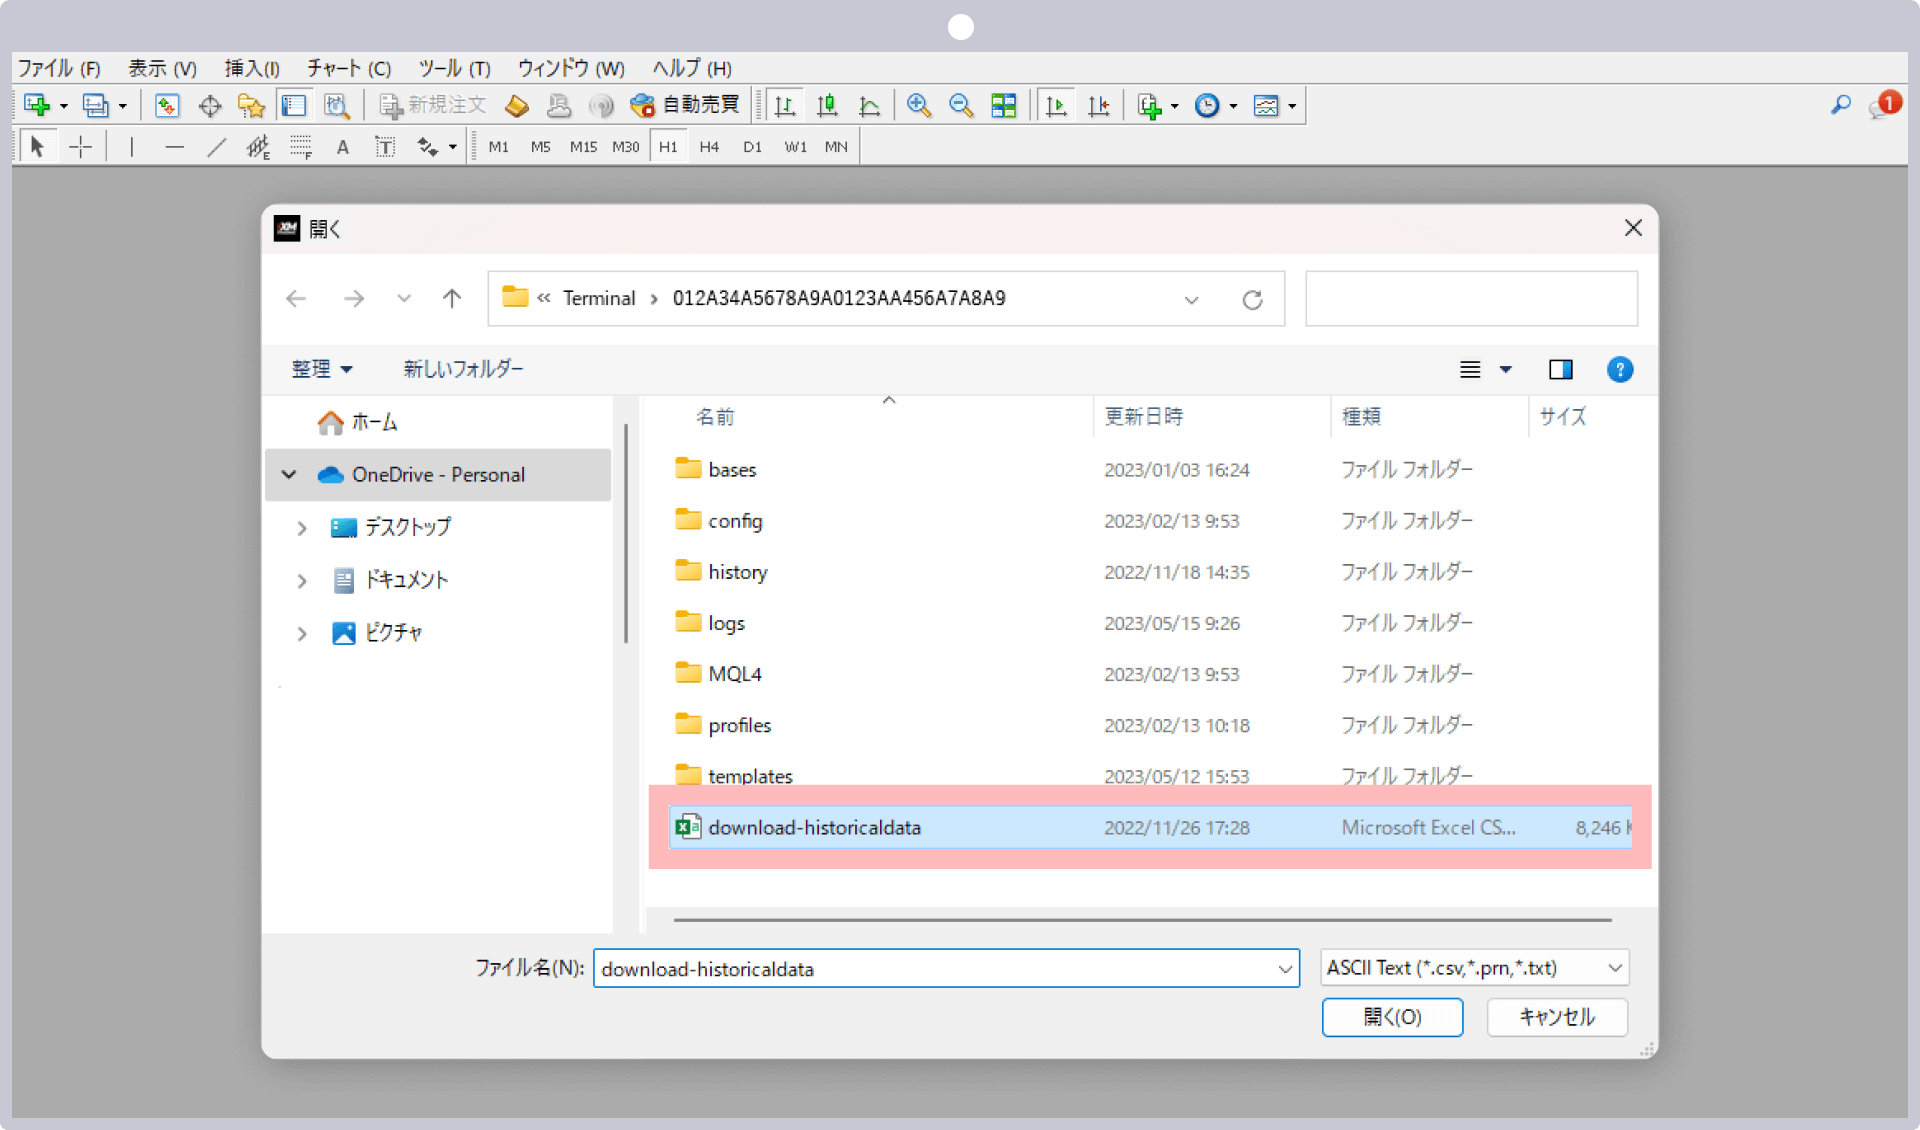1920x1130 pixels.
Task: Toggle the Market Watch window icon
Action: pos(167,105)
